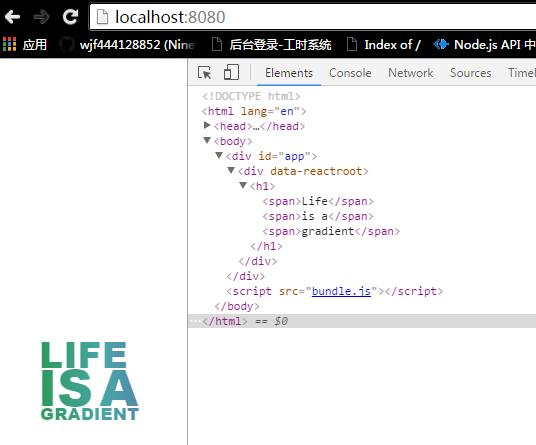The image size is (536, 445).
Task: Switch to the Elements tab
Action: [x=289, y=73]
